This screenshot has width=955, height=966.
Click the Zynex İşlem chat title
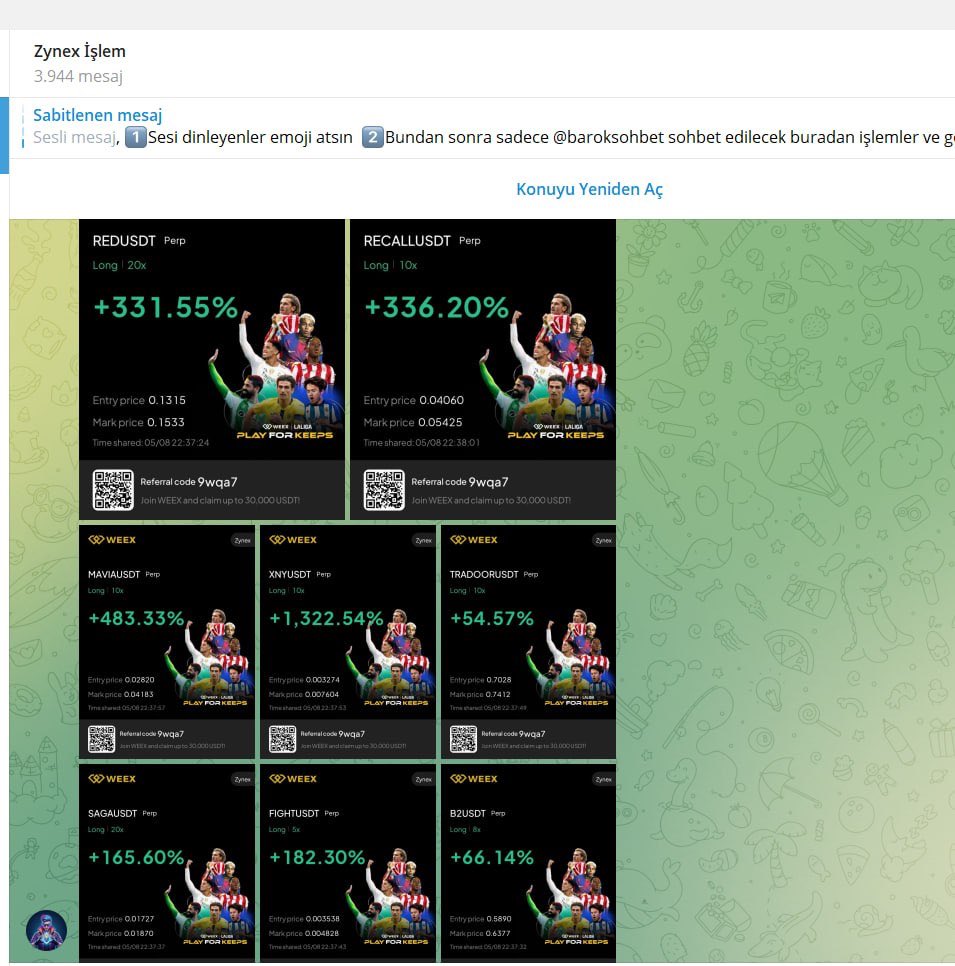tap(79, 51)
